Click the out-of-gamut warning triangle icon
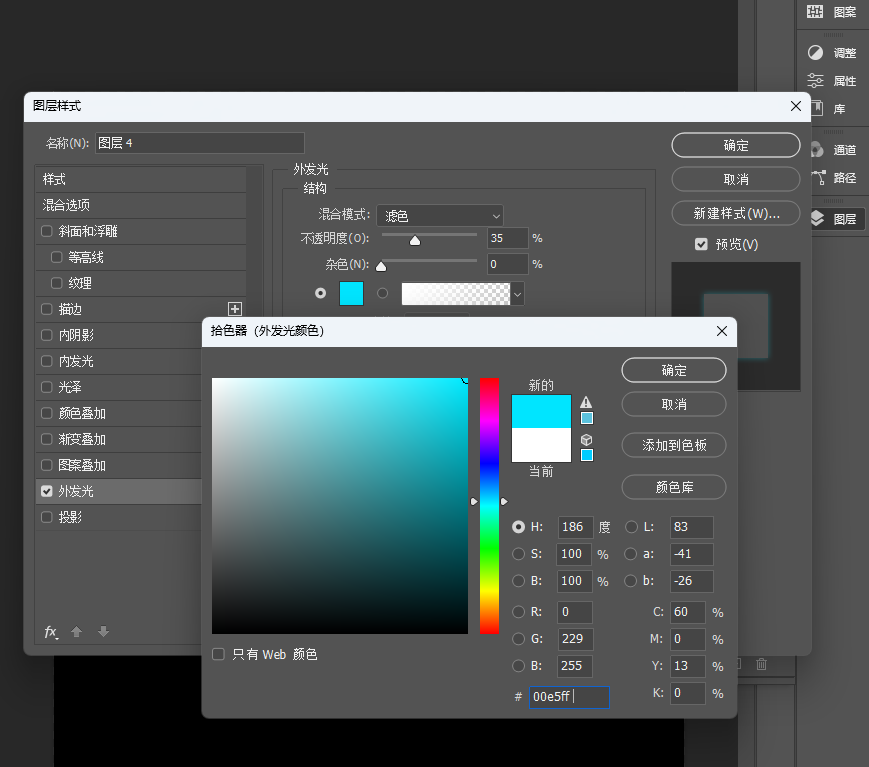This screenshot has width=869, height=767. (586, 402)
